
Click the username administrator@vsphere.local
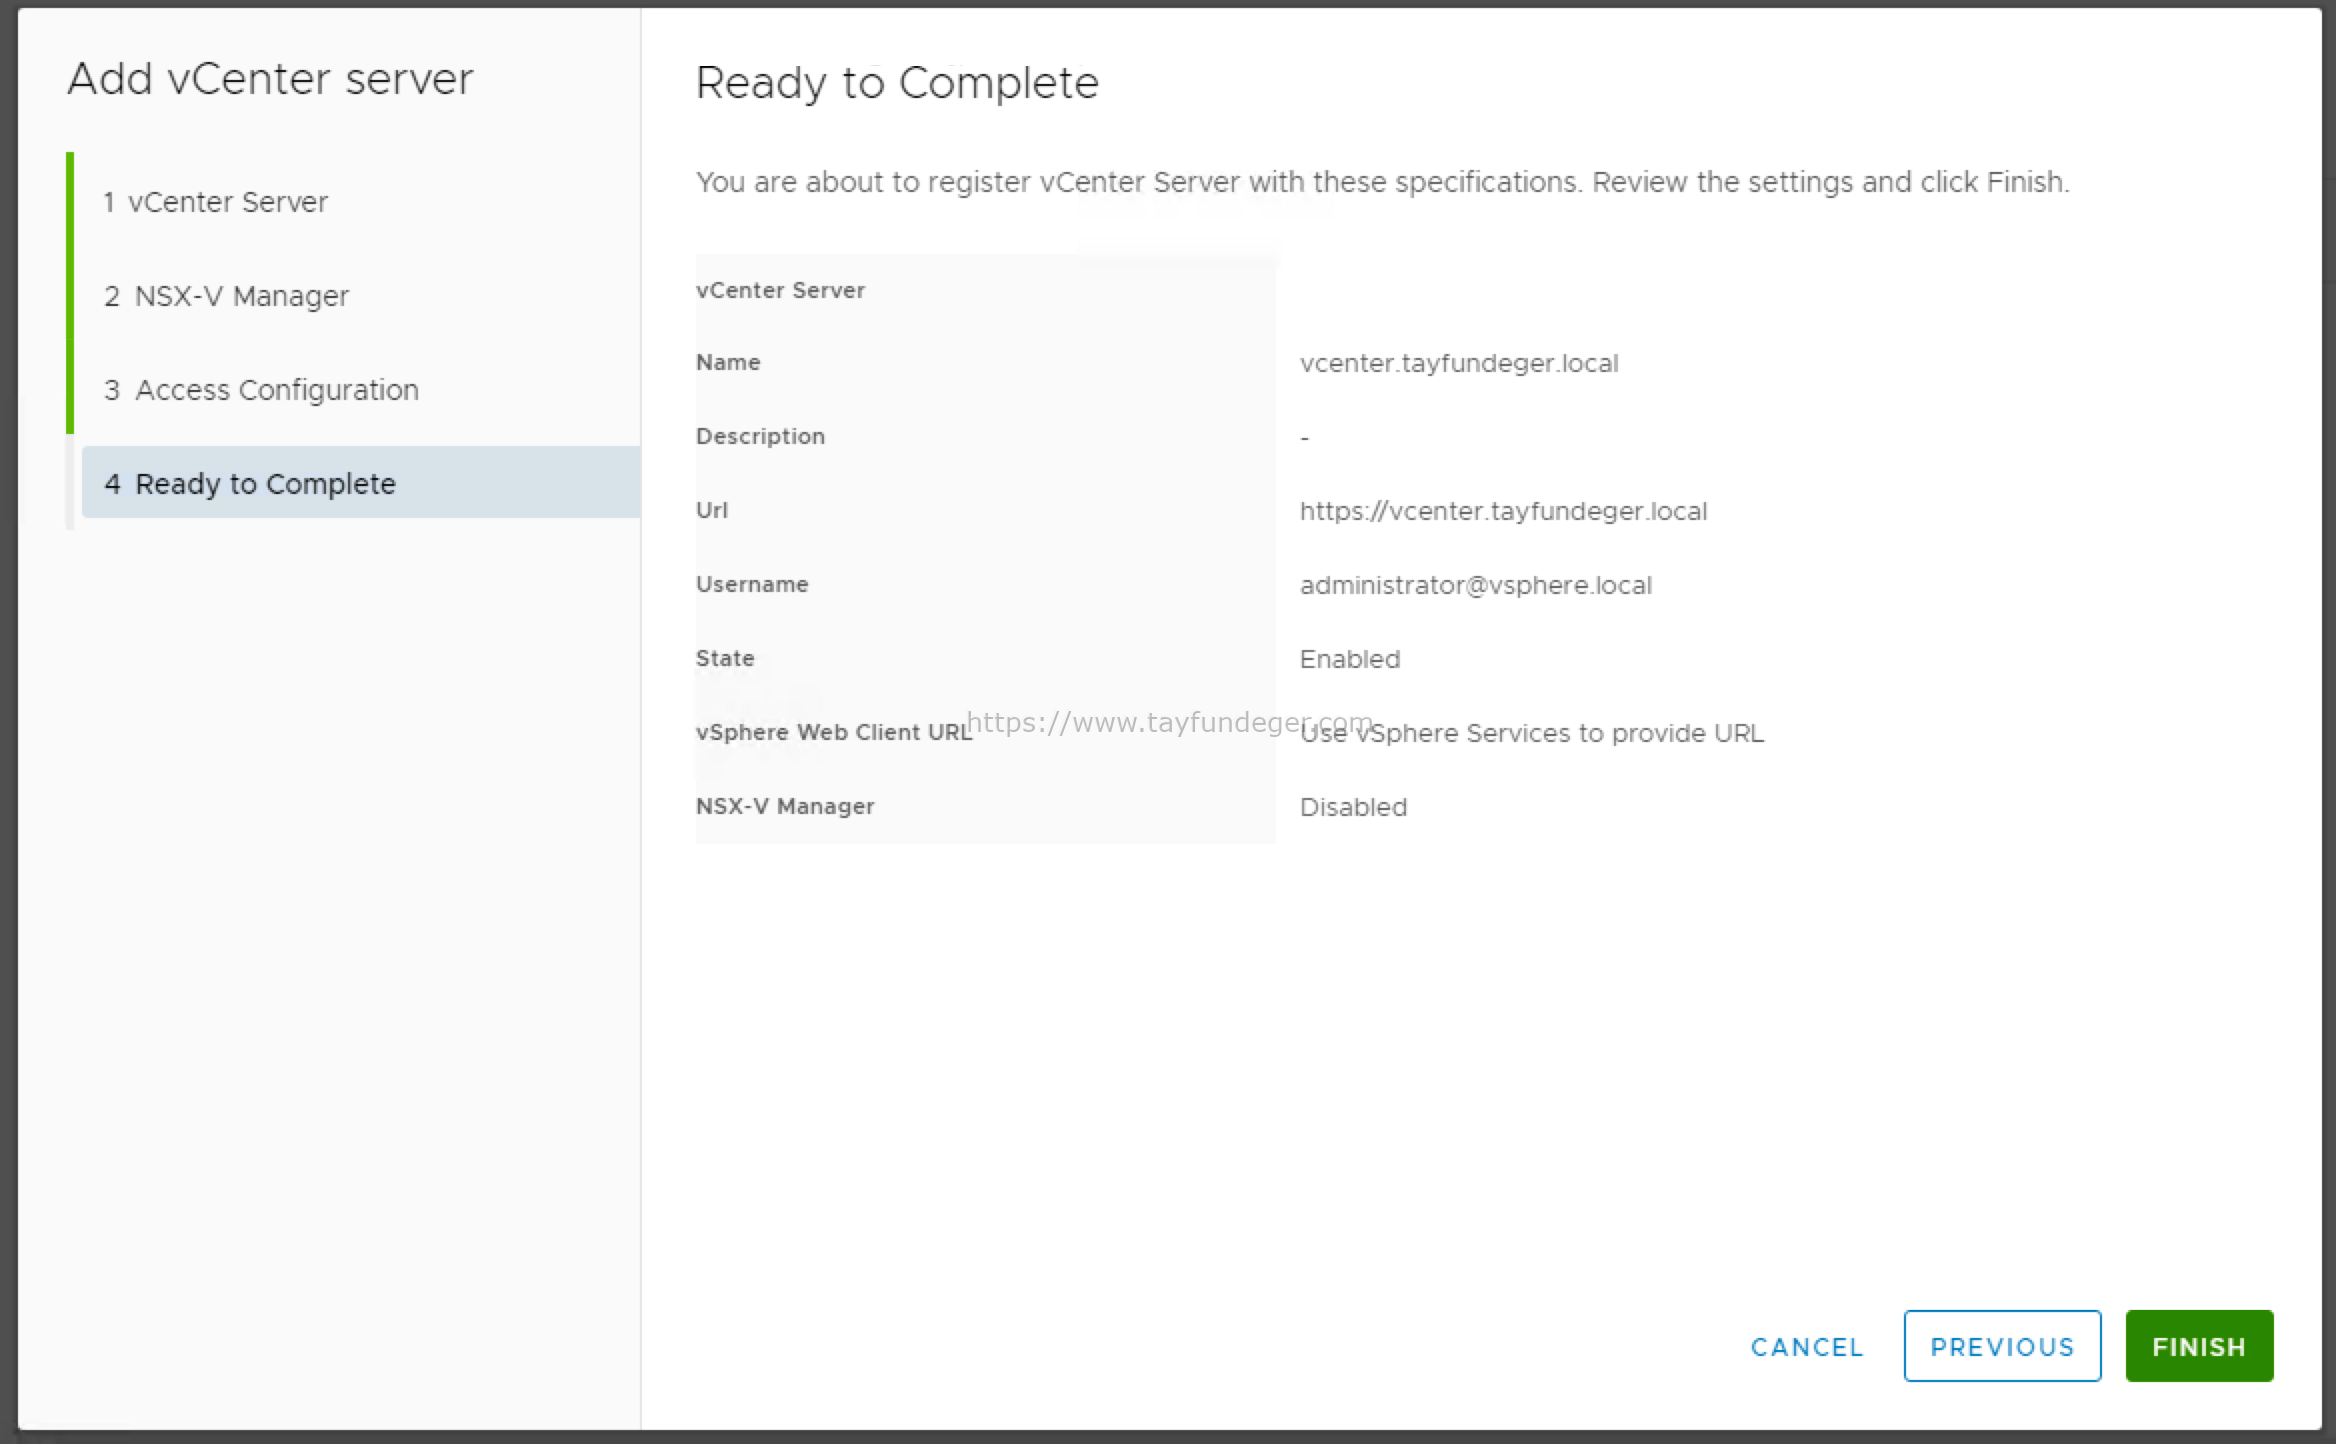pyautogui.click(x=1475, y=585)
